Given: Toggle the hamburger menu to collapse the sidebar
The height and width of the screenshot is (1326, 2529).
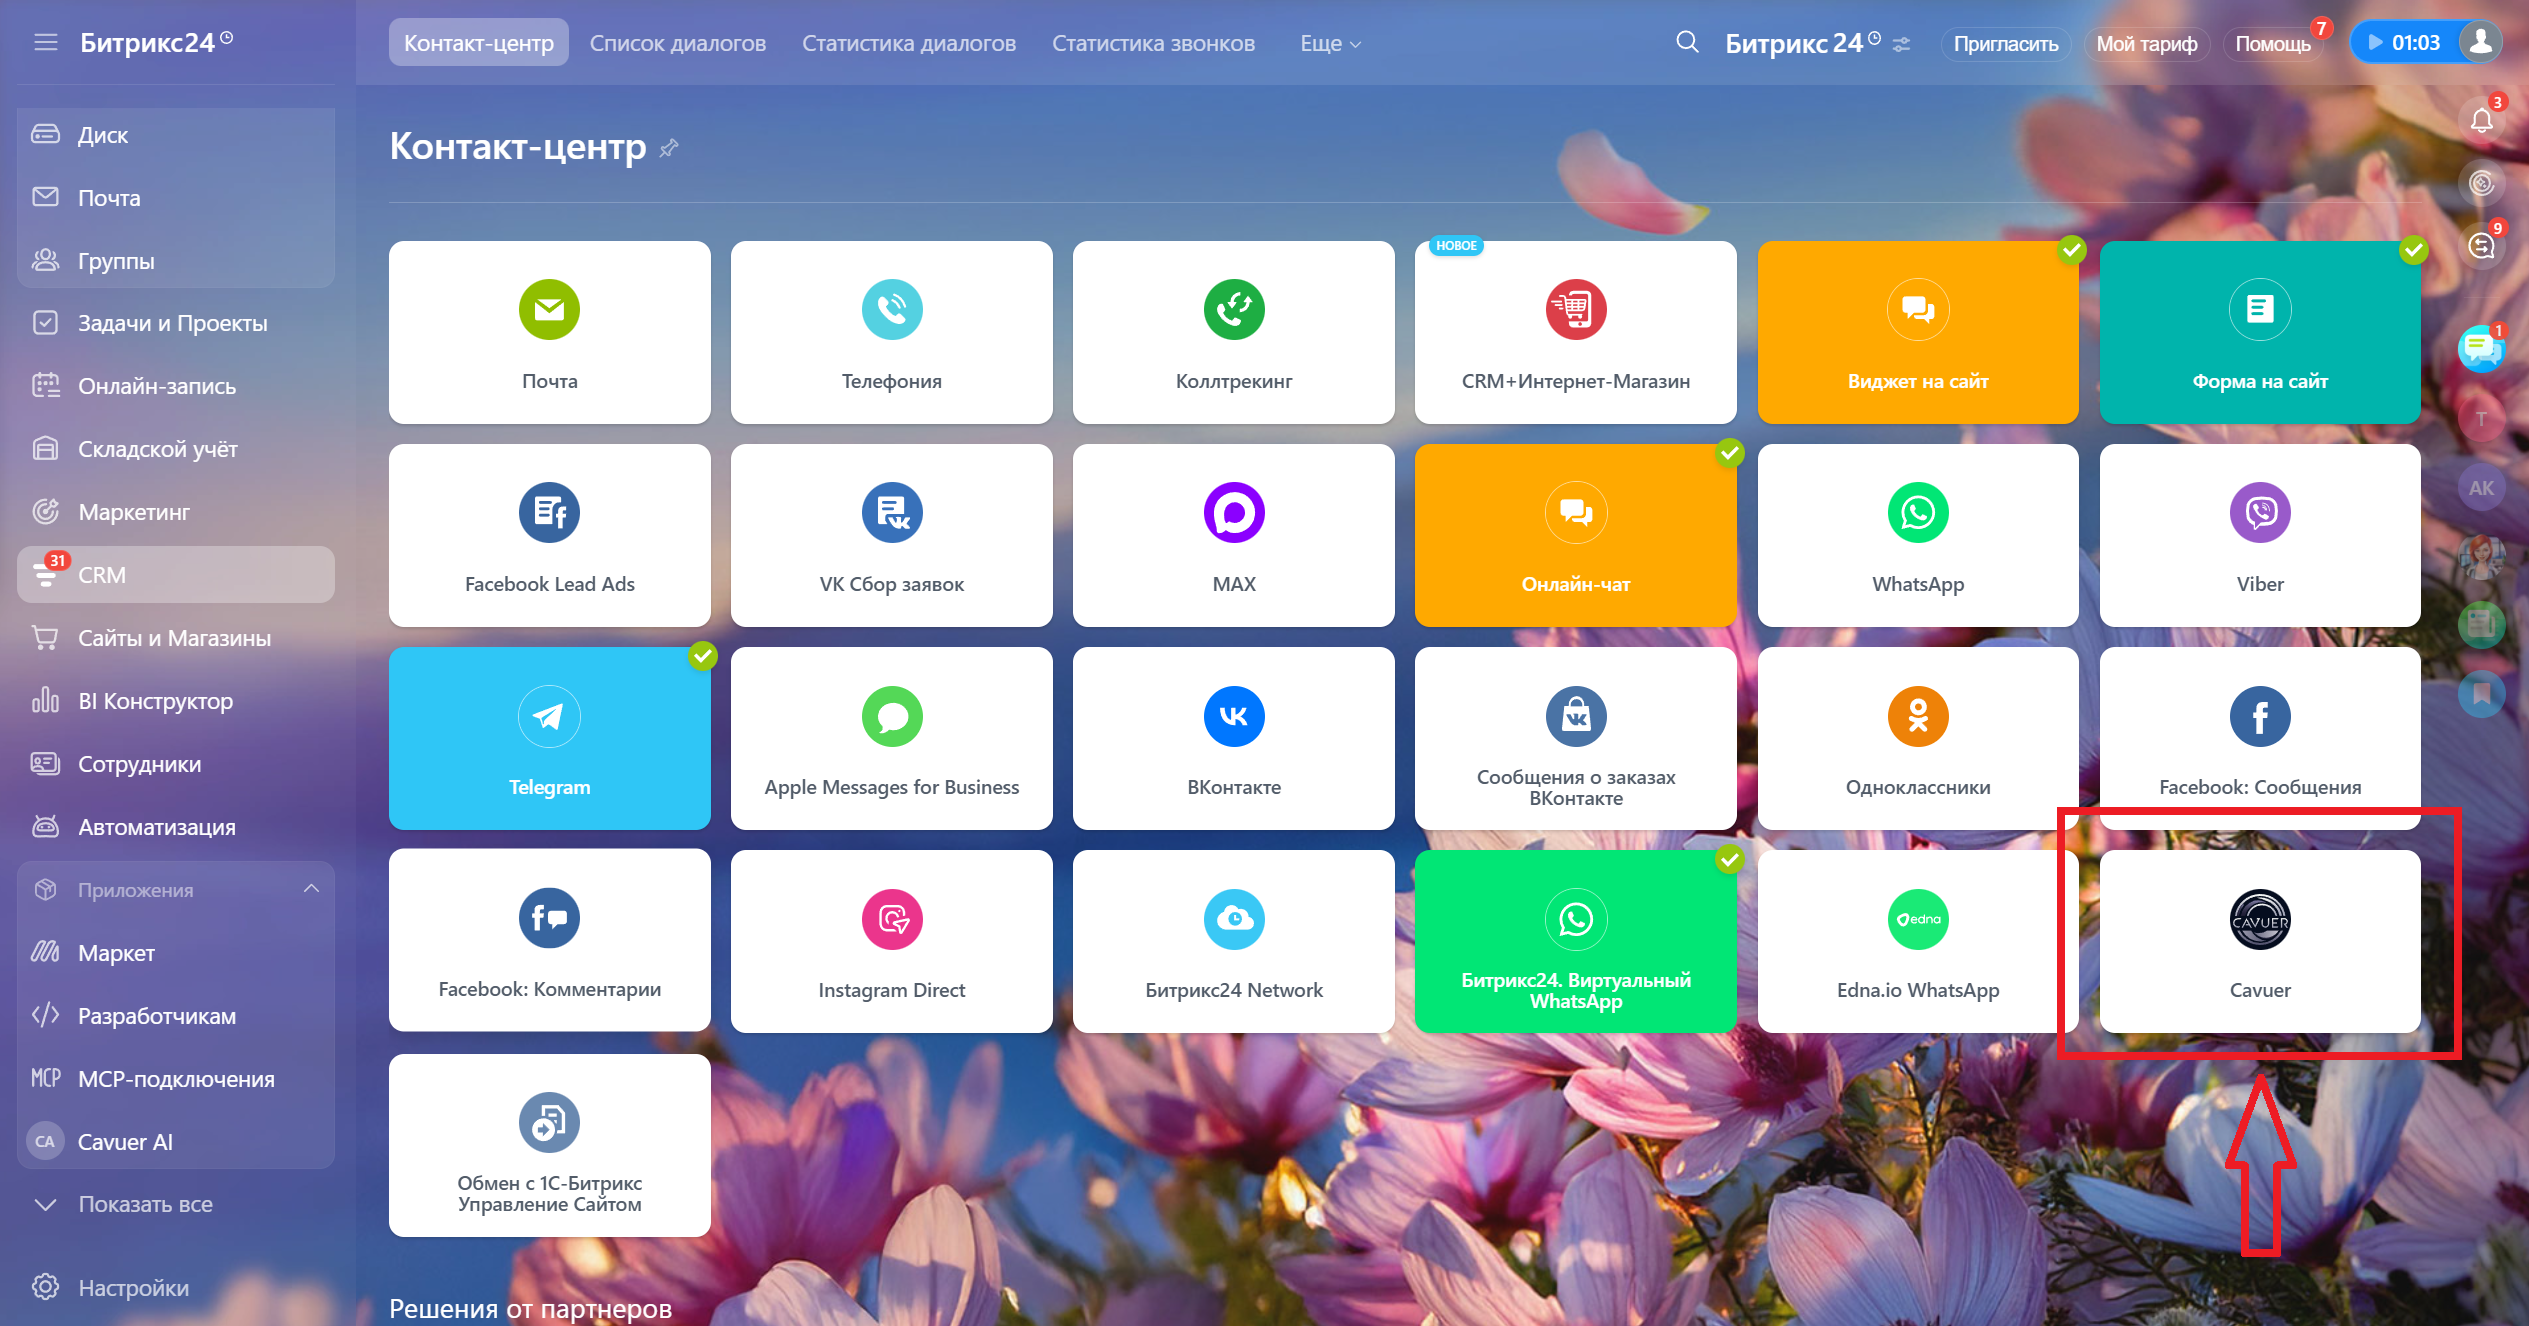Looking at the screenshot, I should pos(45,43).
